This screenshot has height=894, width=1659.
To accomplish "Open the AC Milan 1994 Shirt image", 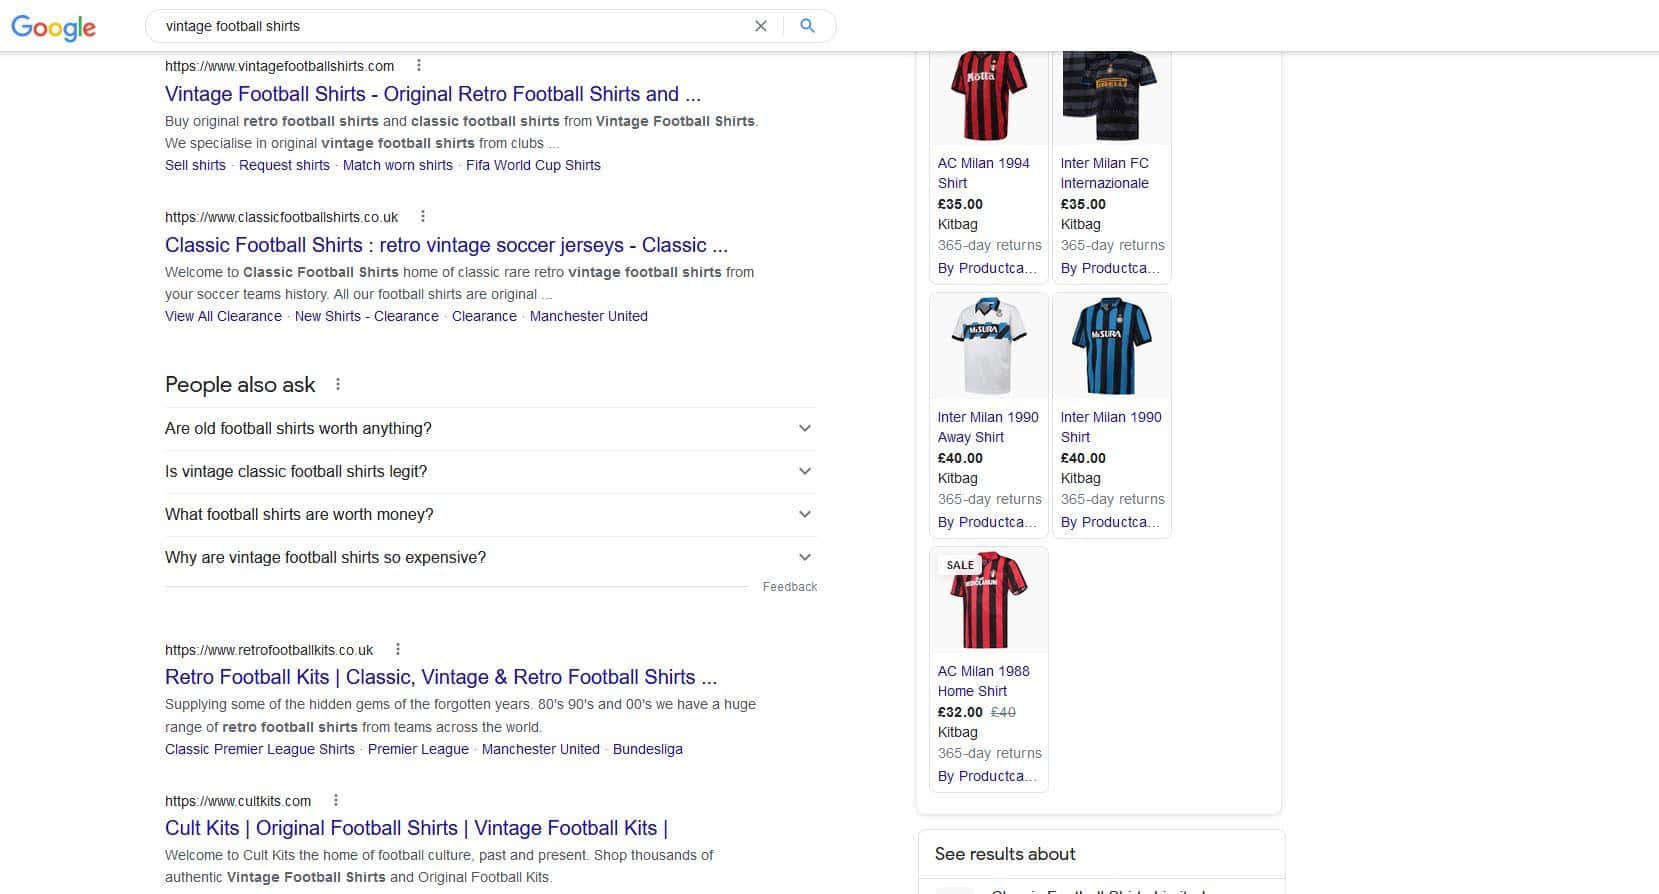I will pyautogui.click(x=988, y=96).
